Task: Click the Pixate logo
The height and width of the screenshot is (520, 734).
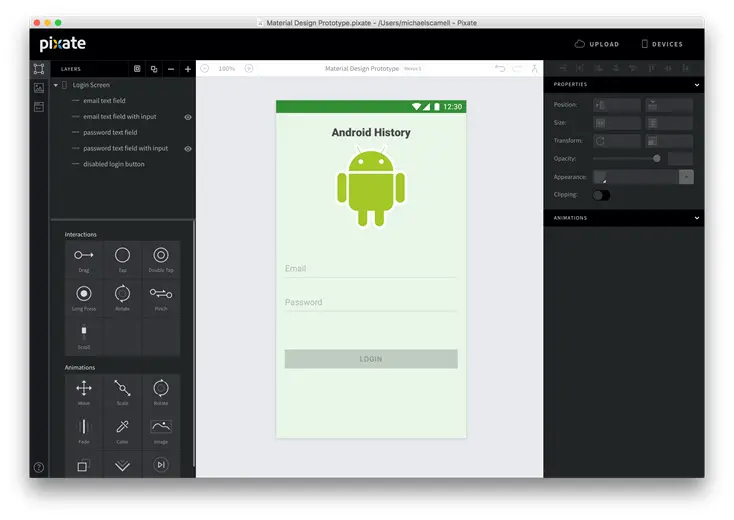Action: (x=62, y=44)
